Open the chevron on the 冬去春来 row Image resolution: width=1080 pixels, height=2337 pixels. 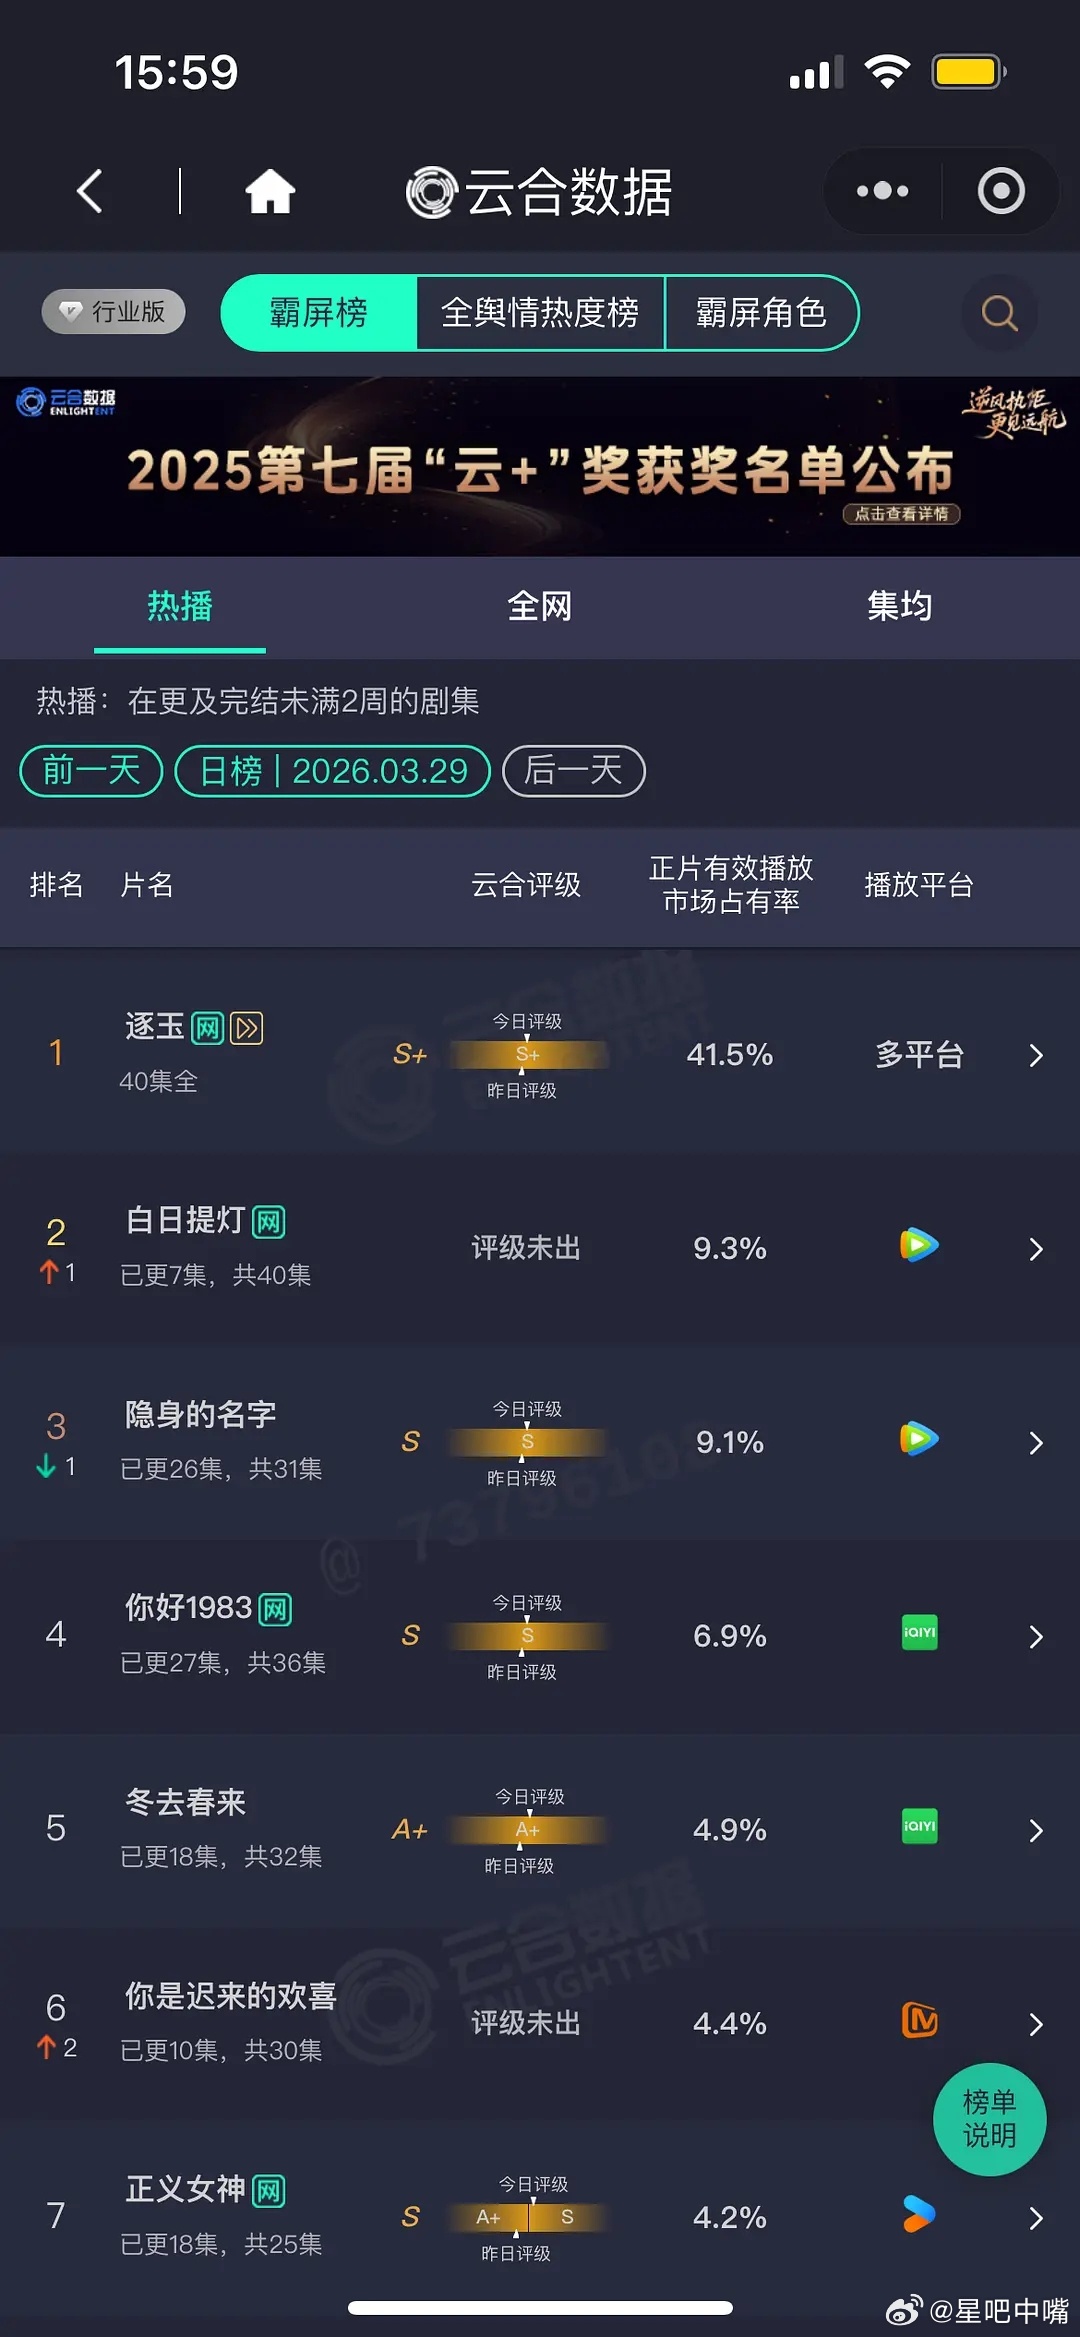tap(1035, 1830)
